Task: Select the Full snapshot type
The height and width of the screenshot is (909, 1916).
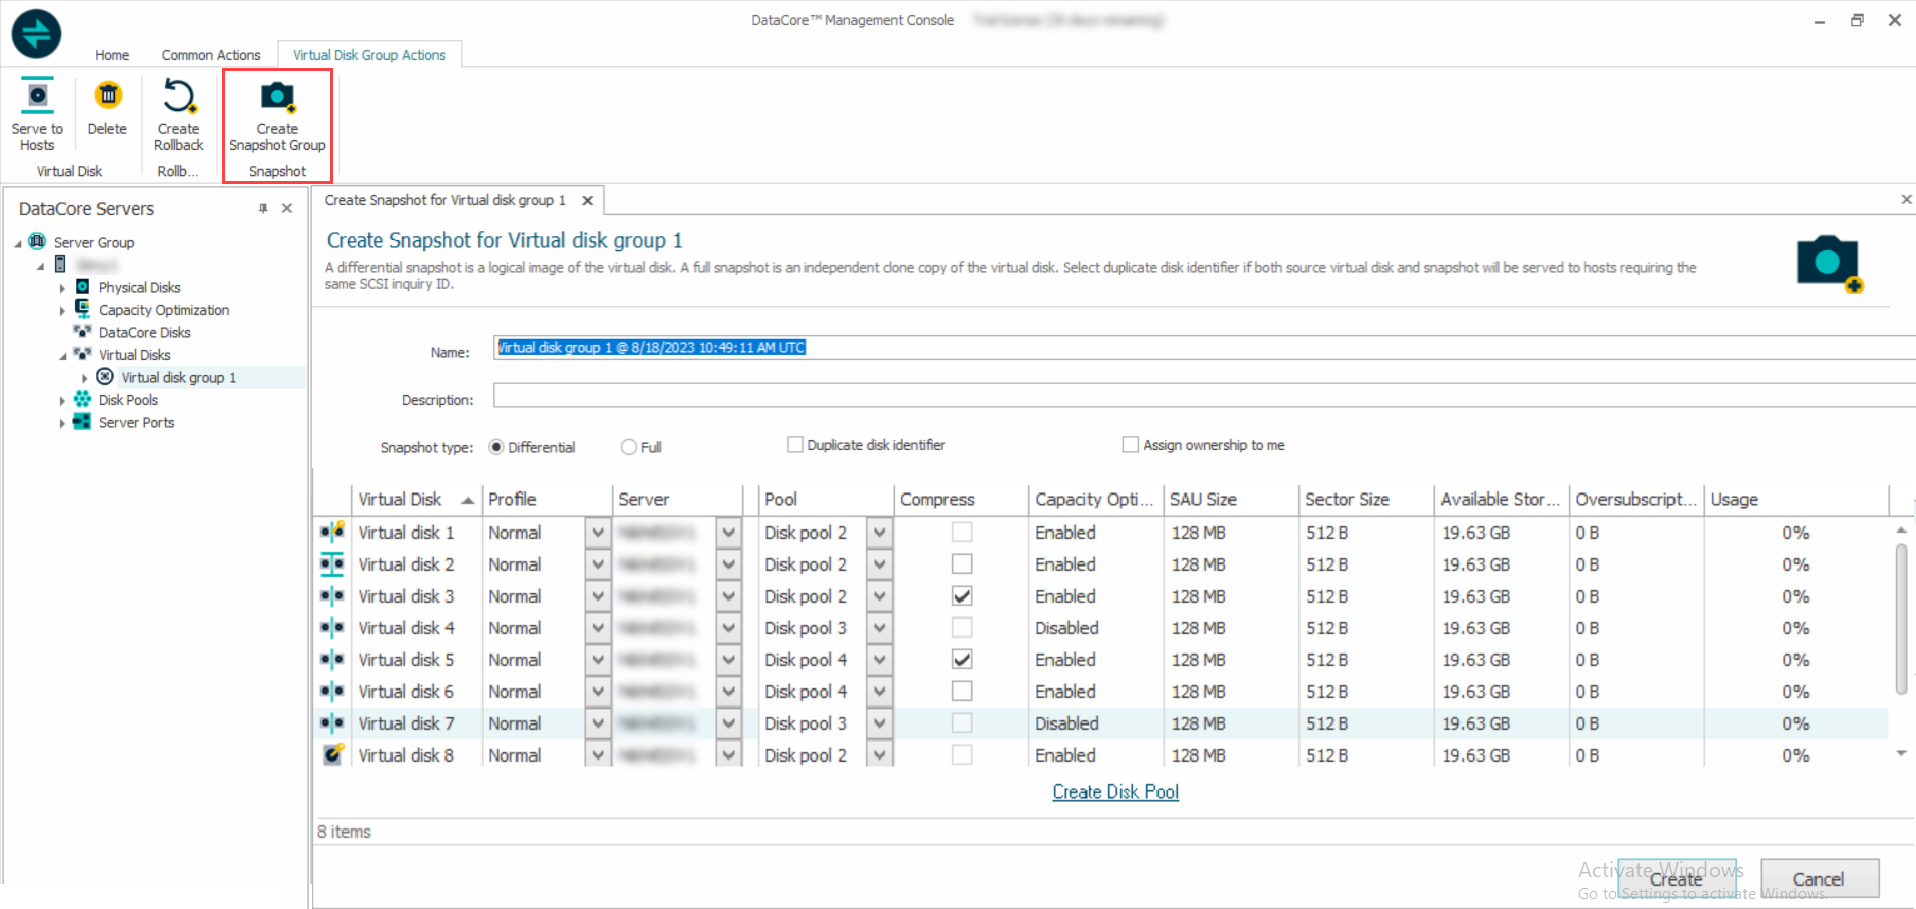Action: [628, 447]
